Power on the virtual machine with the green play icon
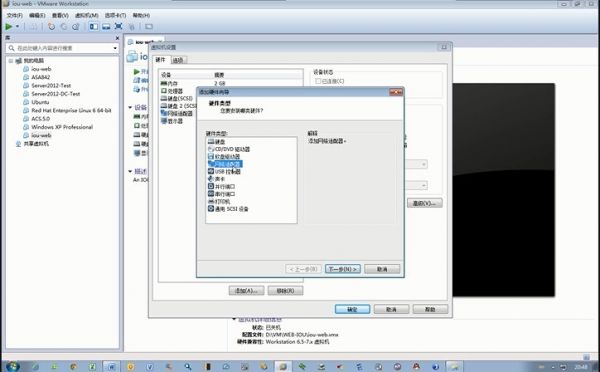The image size is (600, 372). click(x=8, y=26)
